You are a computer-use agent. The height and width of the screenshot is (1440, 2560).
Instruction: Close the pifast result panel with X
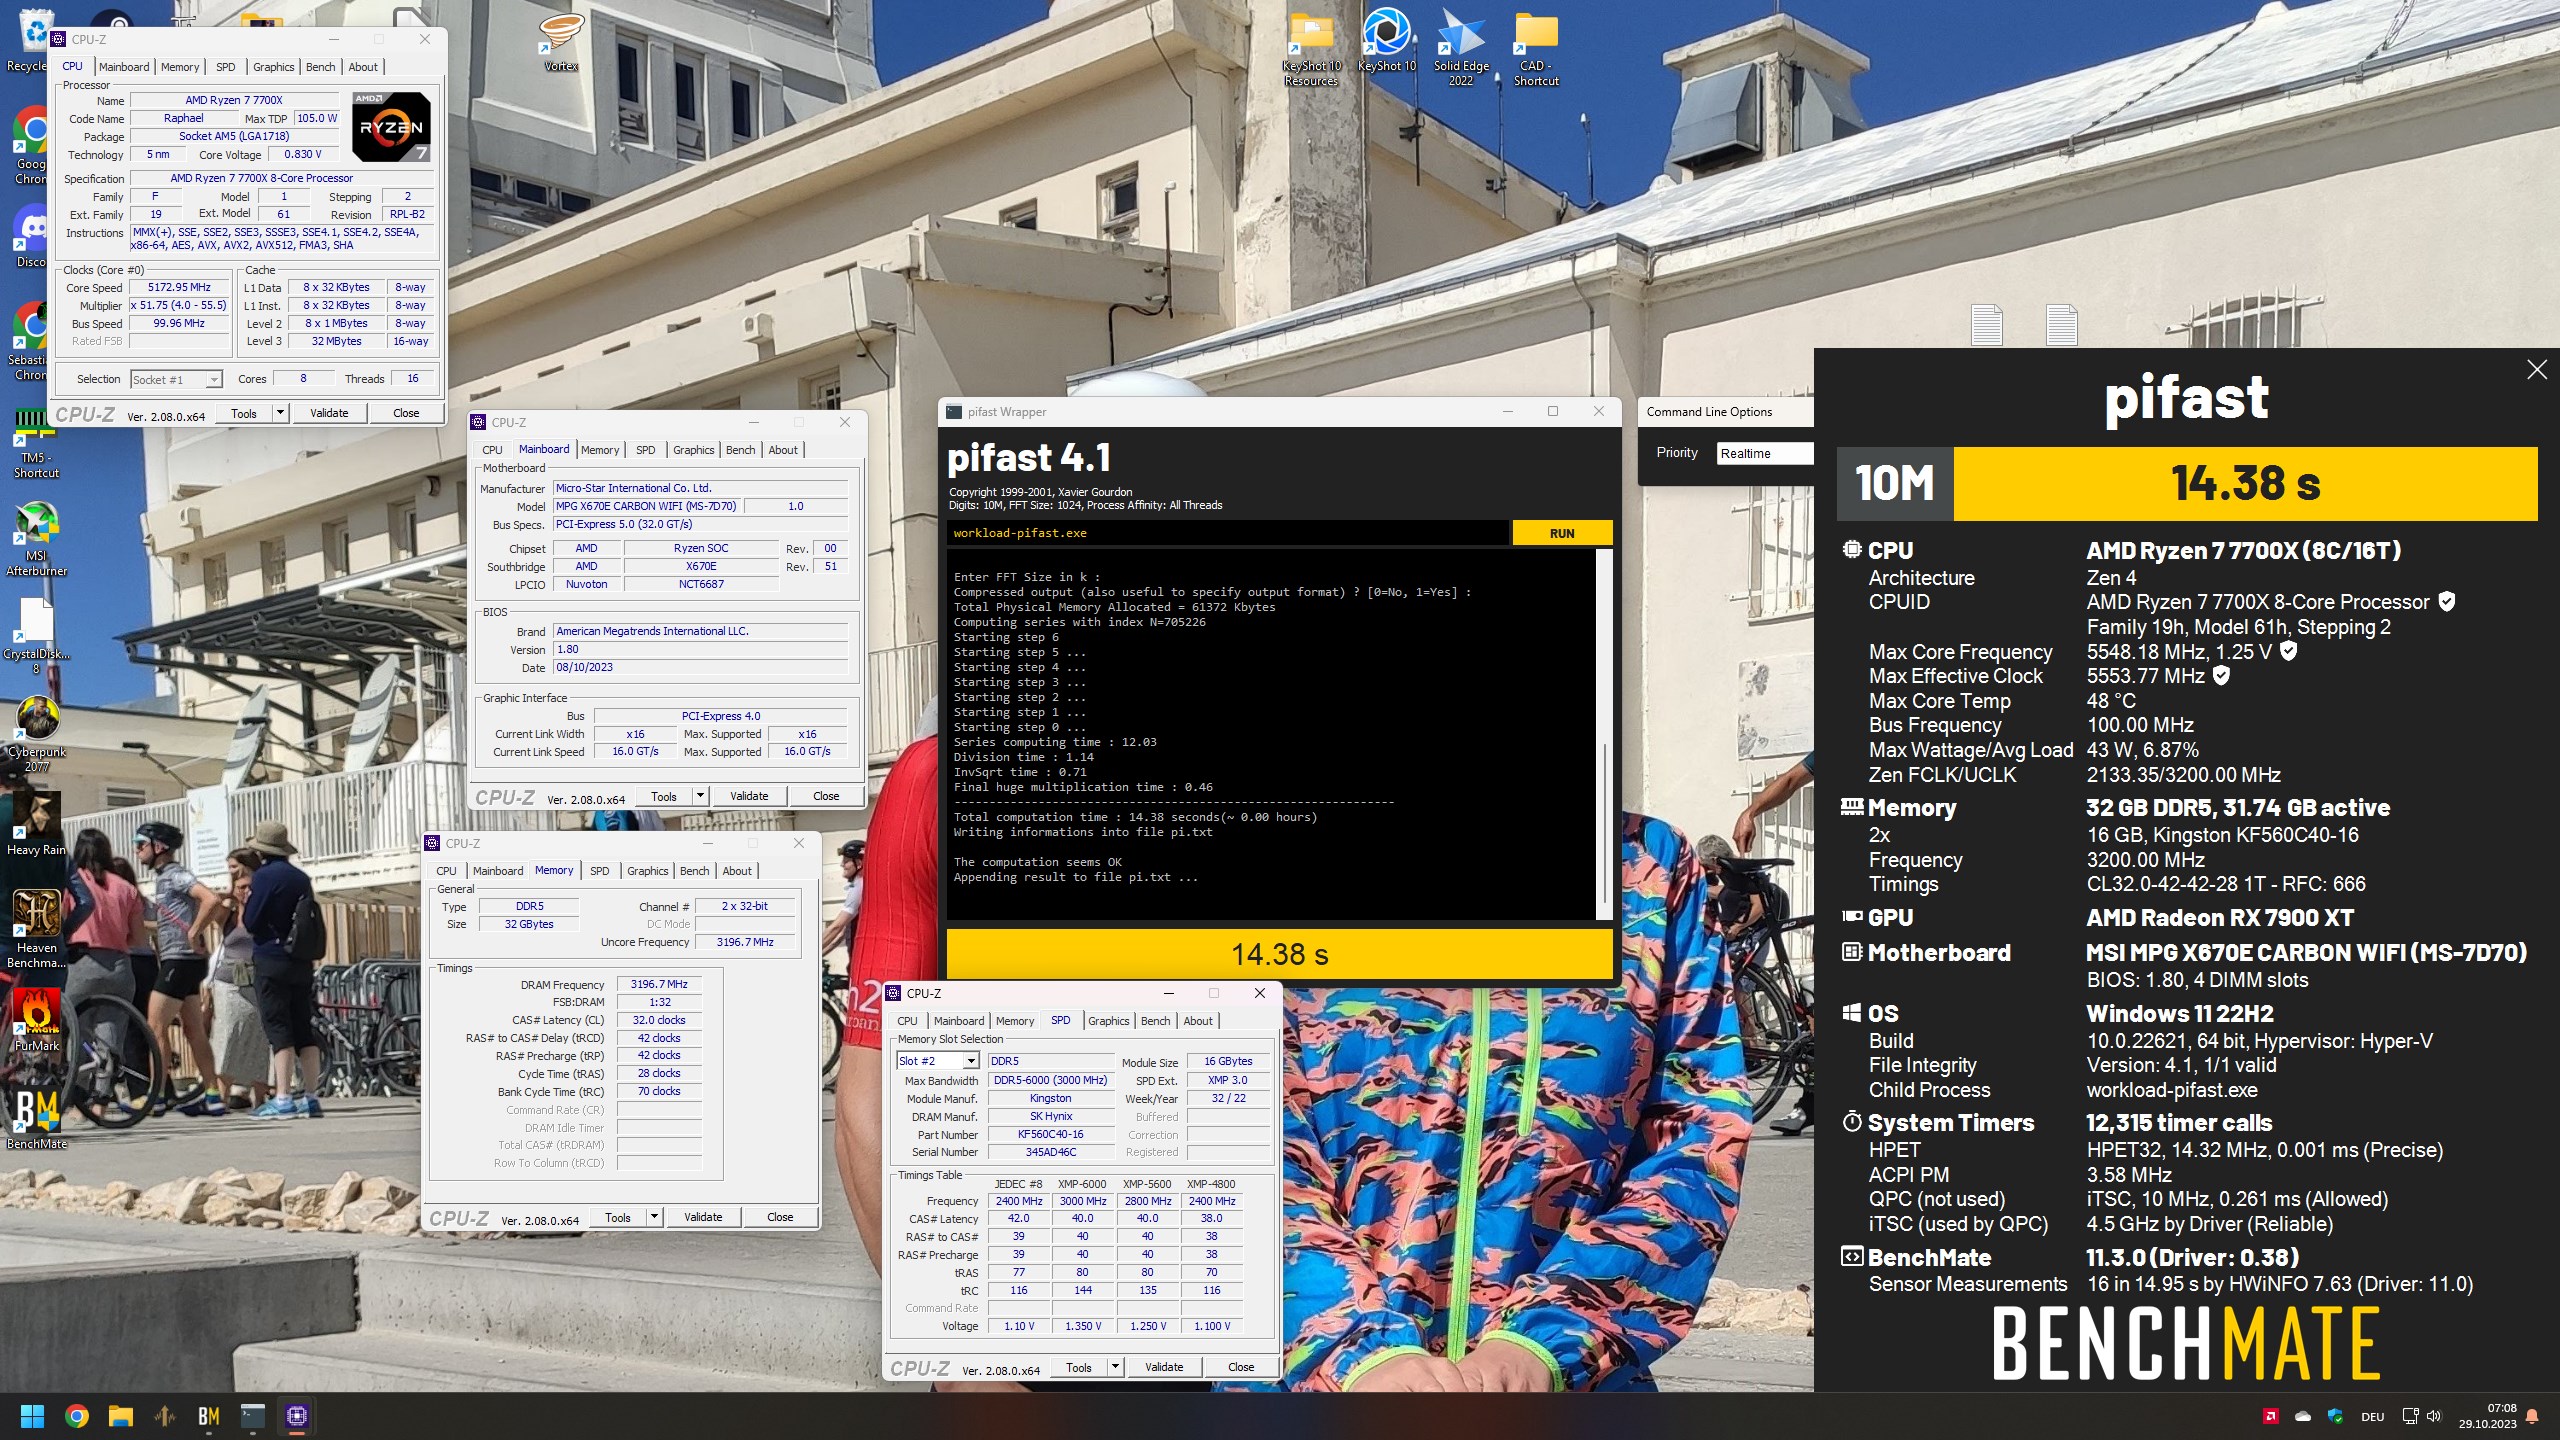(2537, 370)
